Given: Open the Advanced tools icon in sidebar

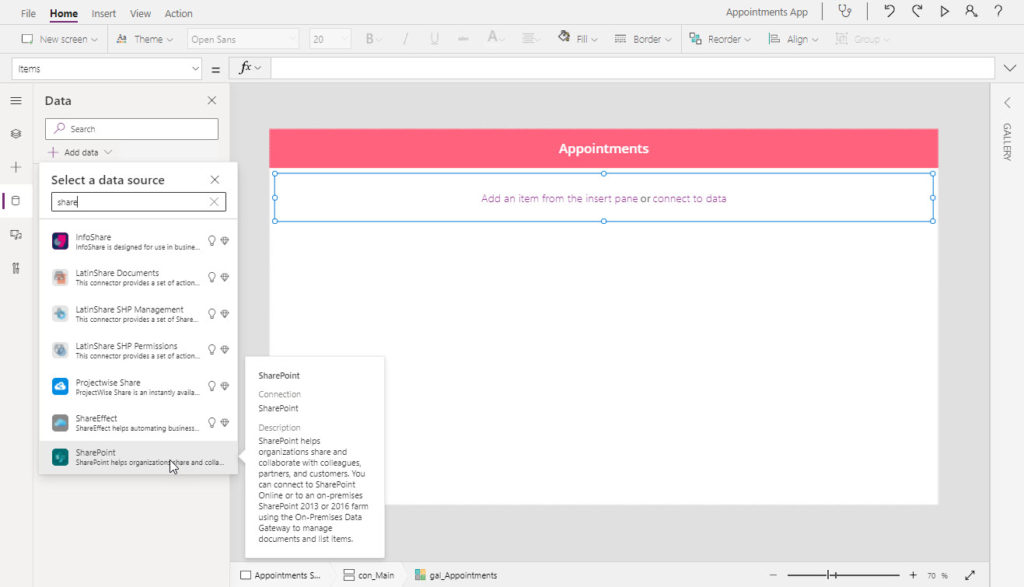Looking at the screenshot, I should tap(16, 268).
